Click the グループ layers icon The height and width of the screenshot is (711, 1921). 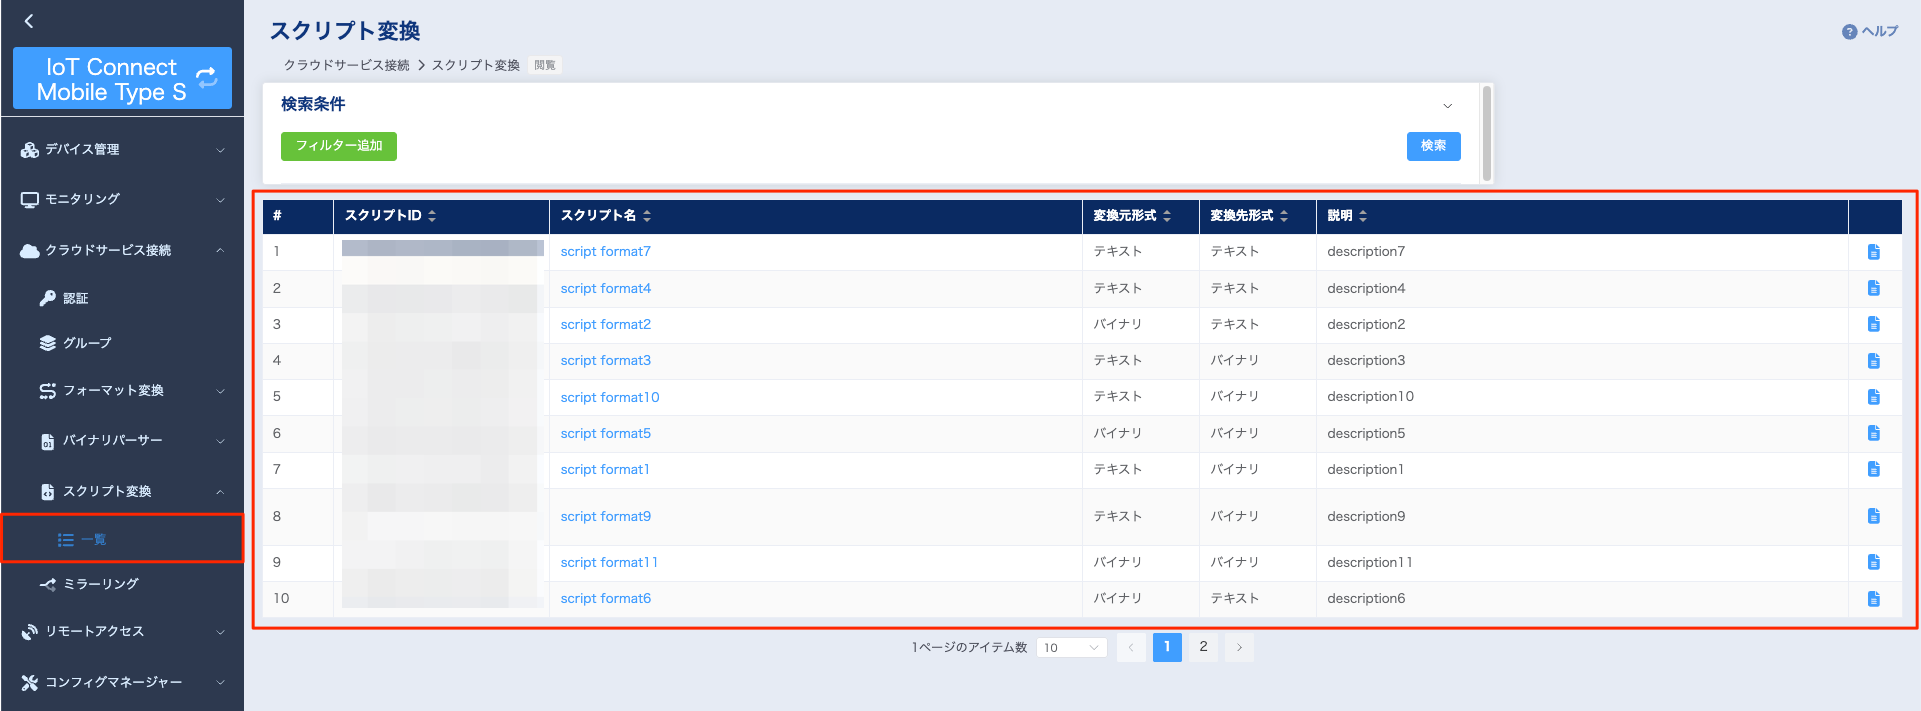tap(47, 343)
